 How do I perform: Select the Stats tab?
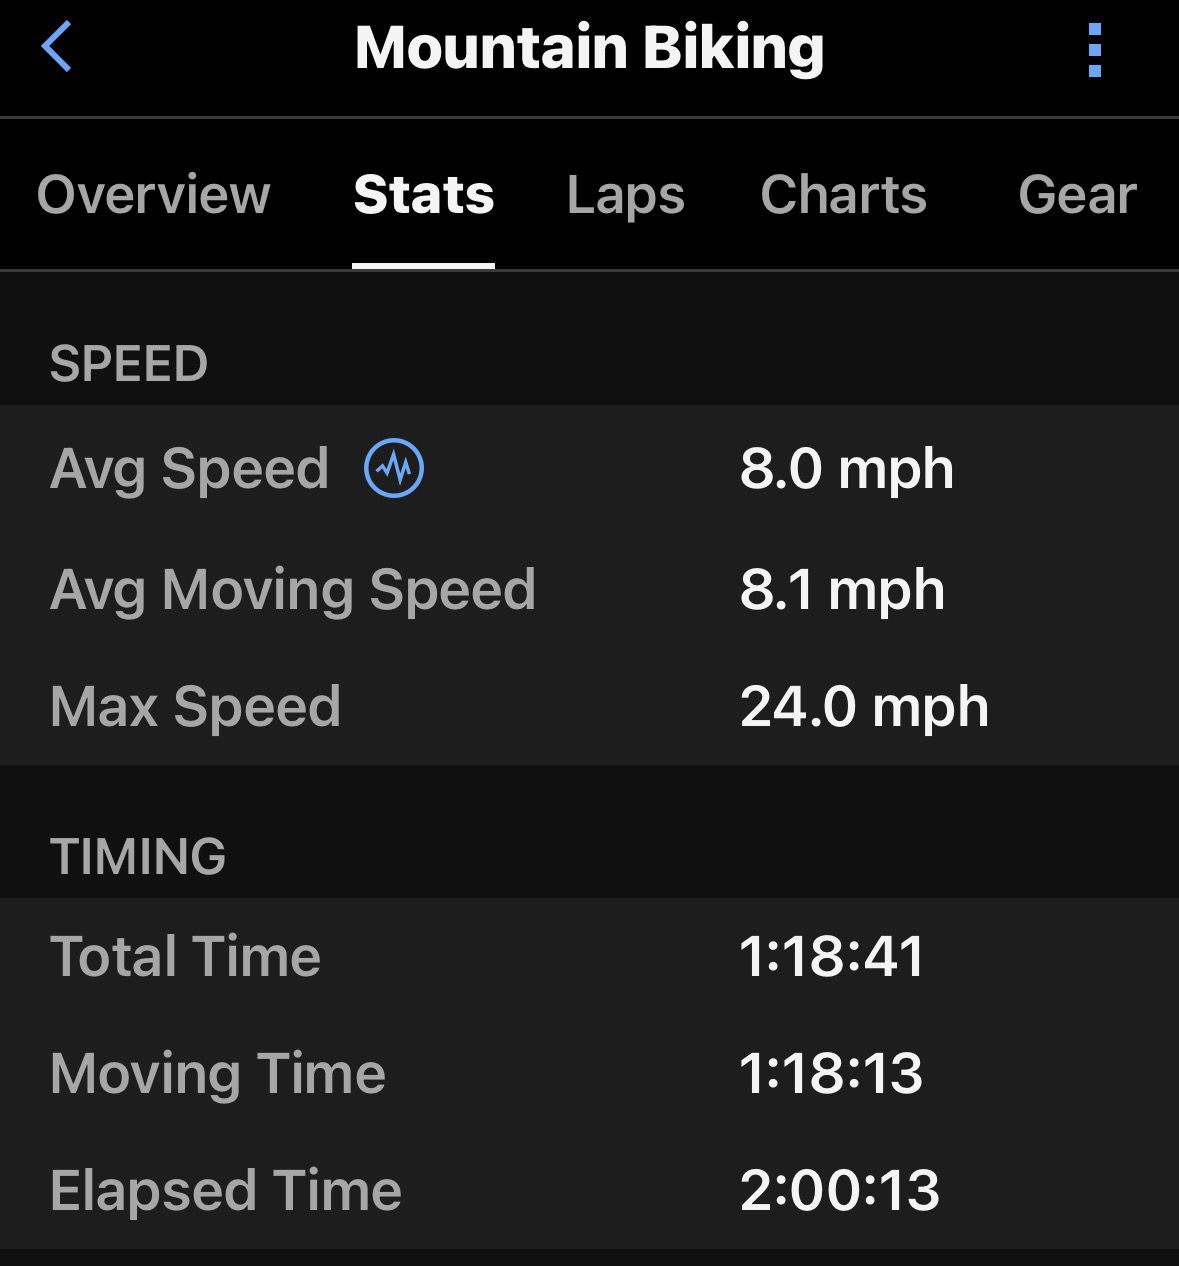click(424, 194)
